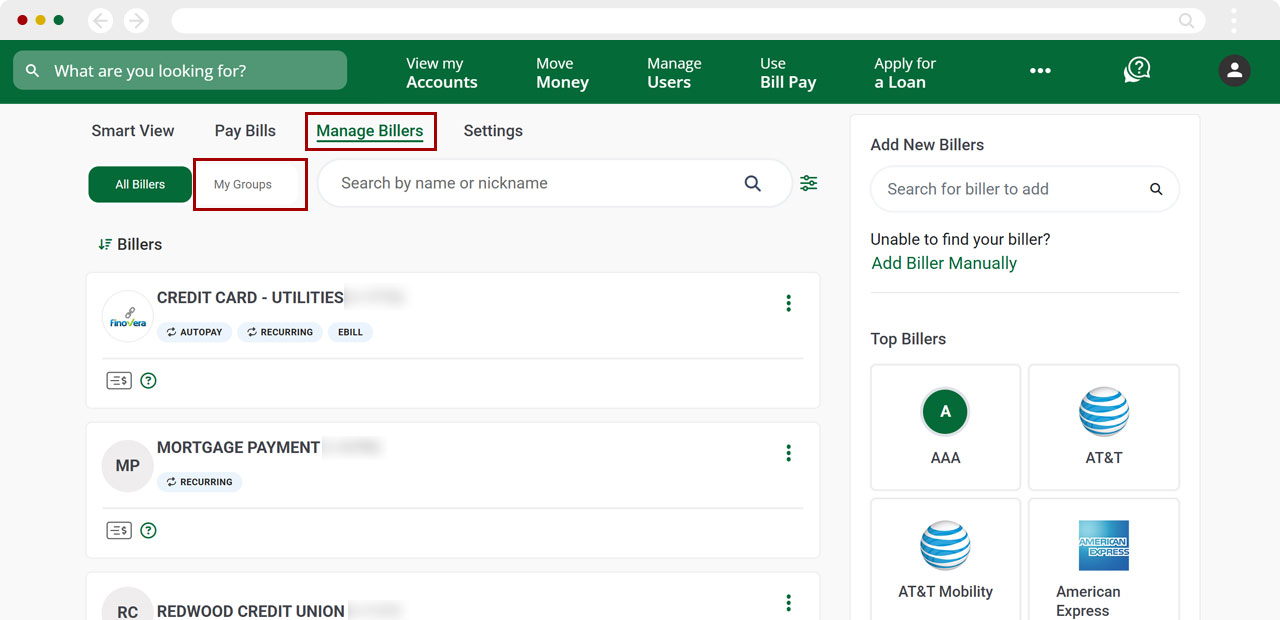1280x620 pixels.
Task: Open the chat help icon in the navigation bar
Action: point(1136,70)
